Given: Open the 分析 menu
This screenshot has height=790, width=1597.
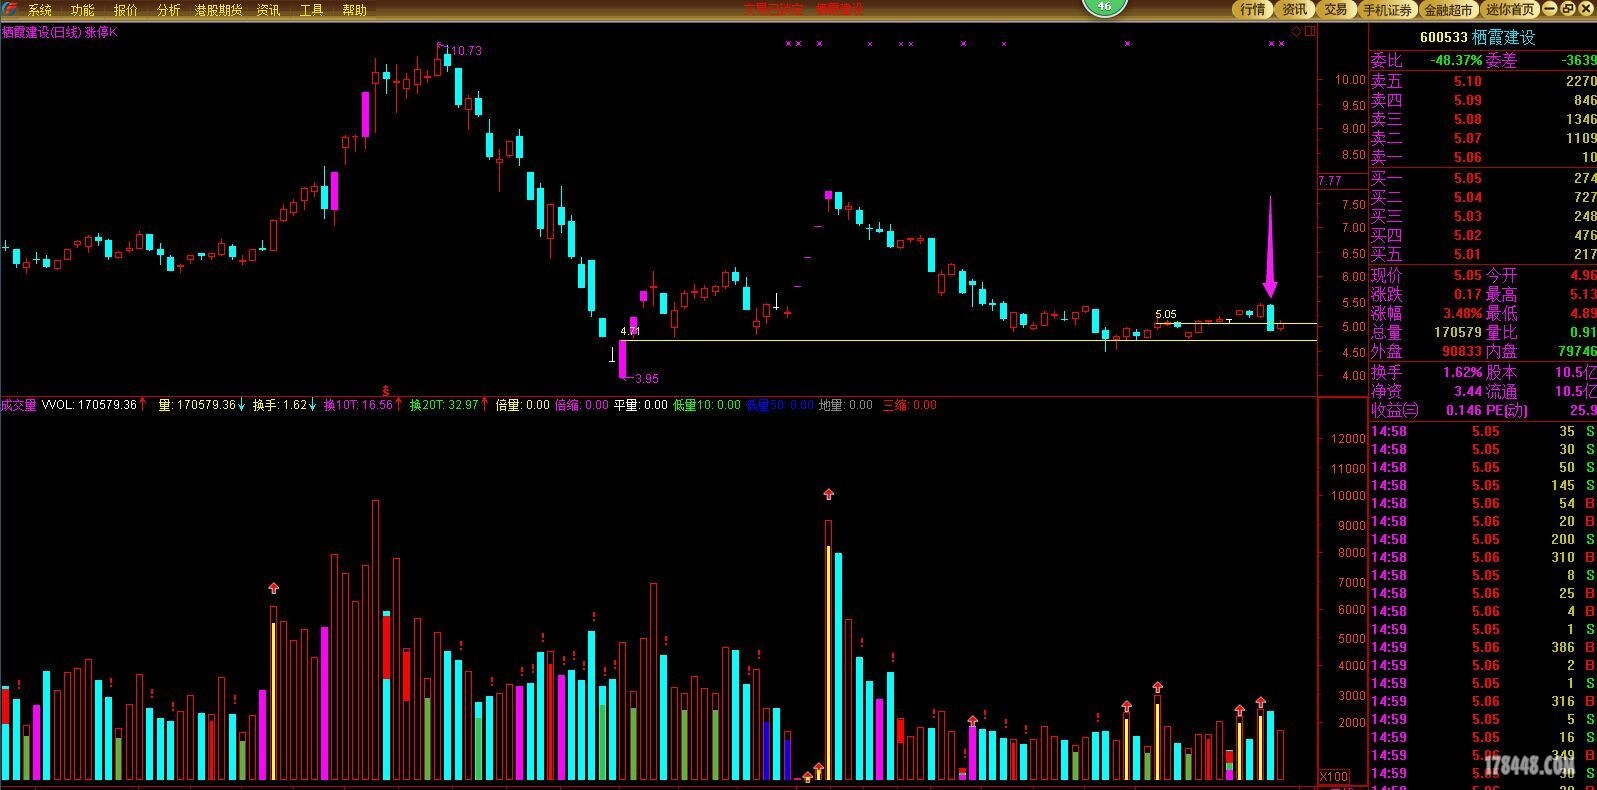Looking at the screenshot, I should pos(168,10).
